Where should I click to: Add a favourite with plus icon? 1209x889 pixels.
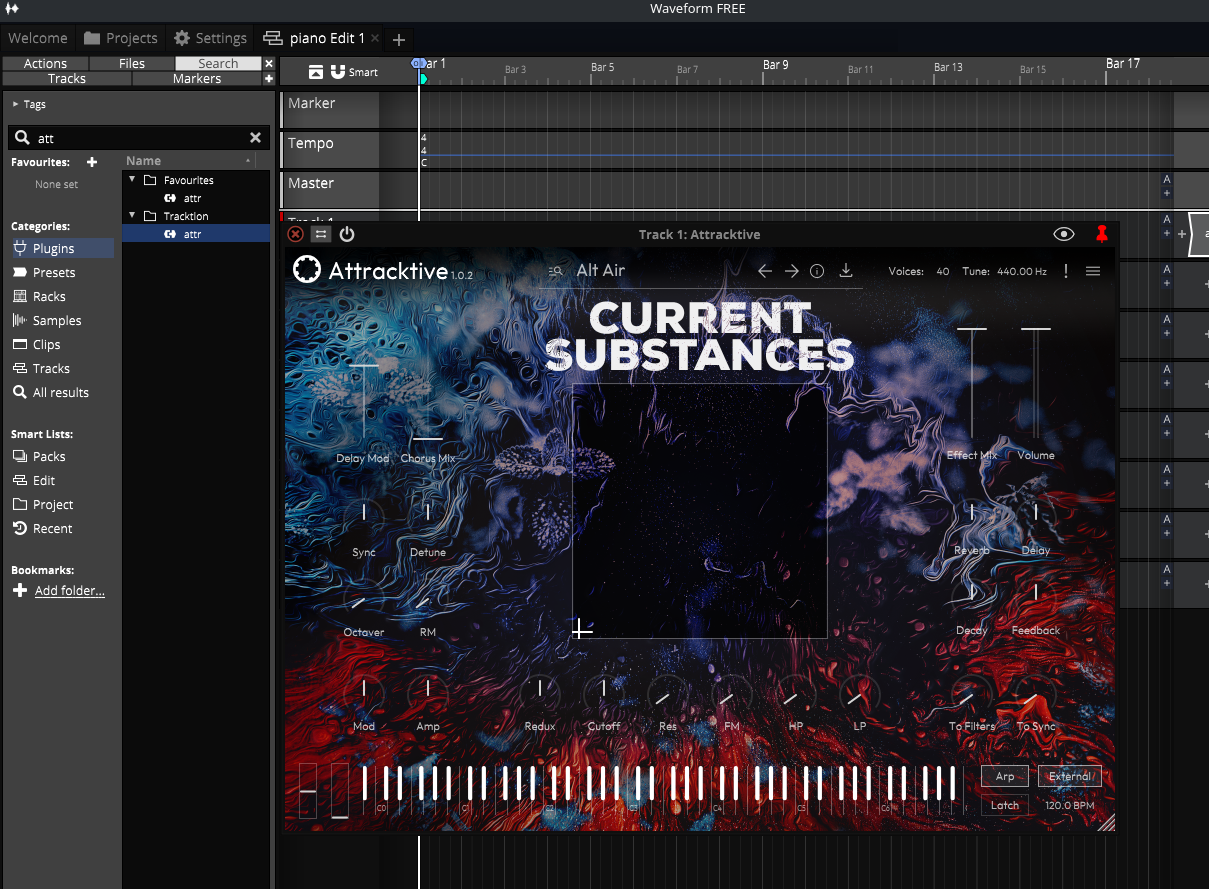[x=92, y=162]
